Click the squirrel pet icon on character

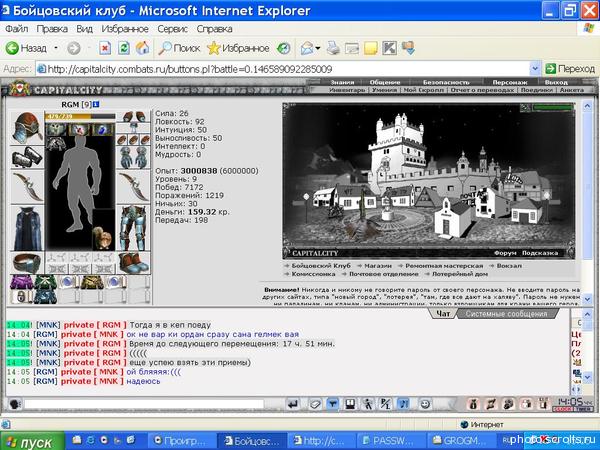(x=104, y=238)
